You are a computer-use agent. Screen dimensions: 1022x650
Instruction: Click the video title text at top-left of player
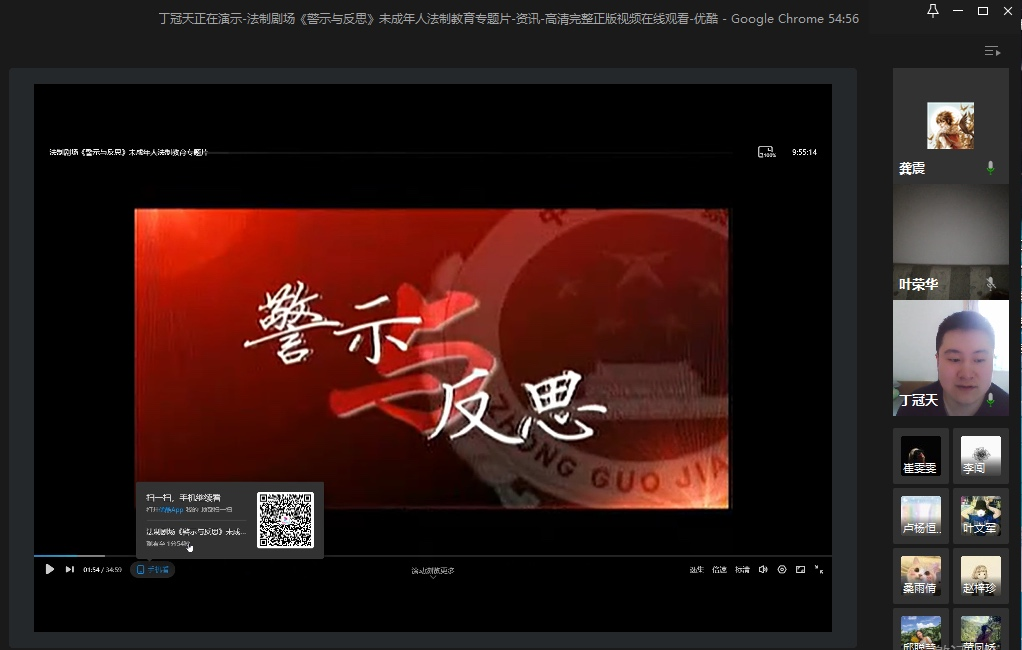point(128,152)
